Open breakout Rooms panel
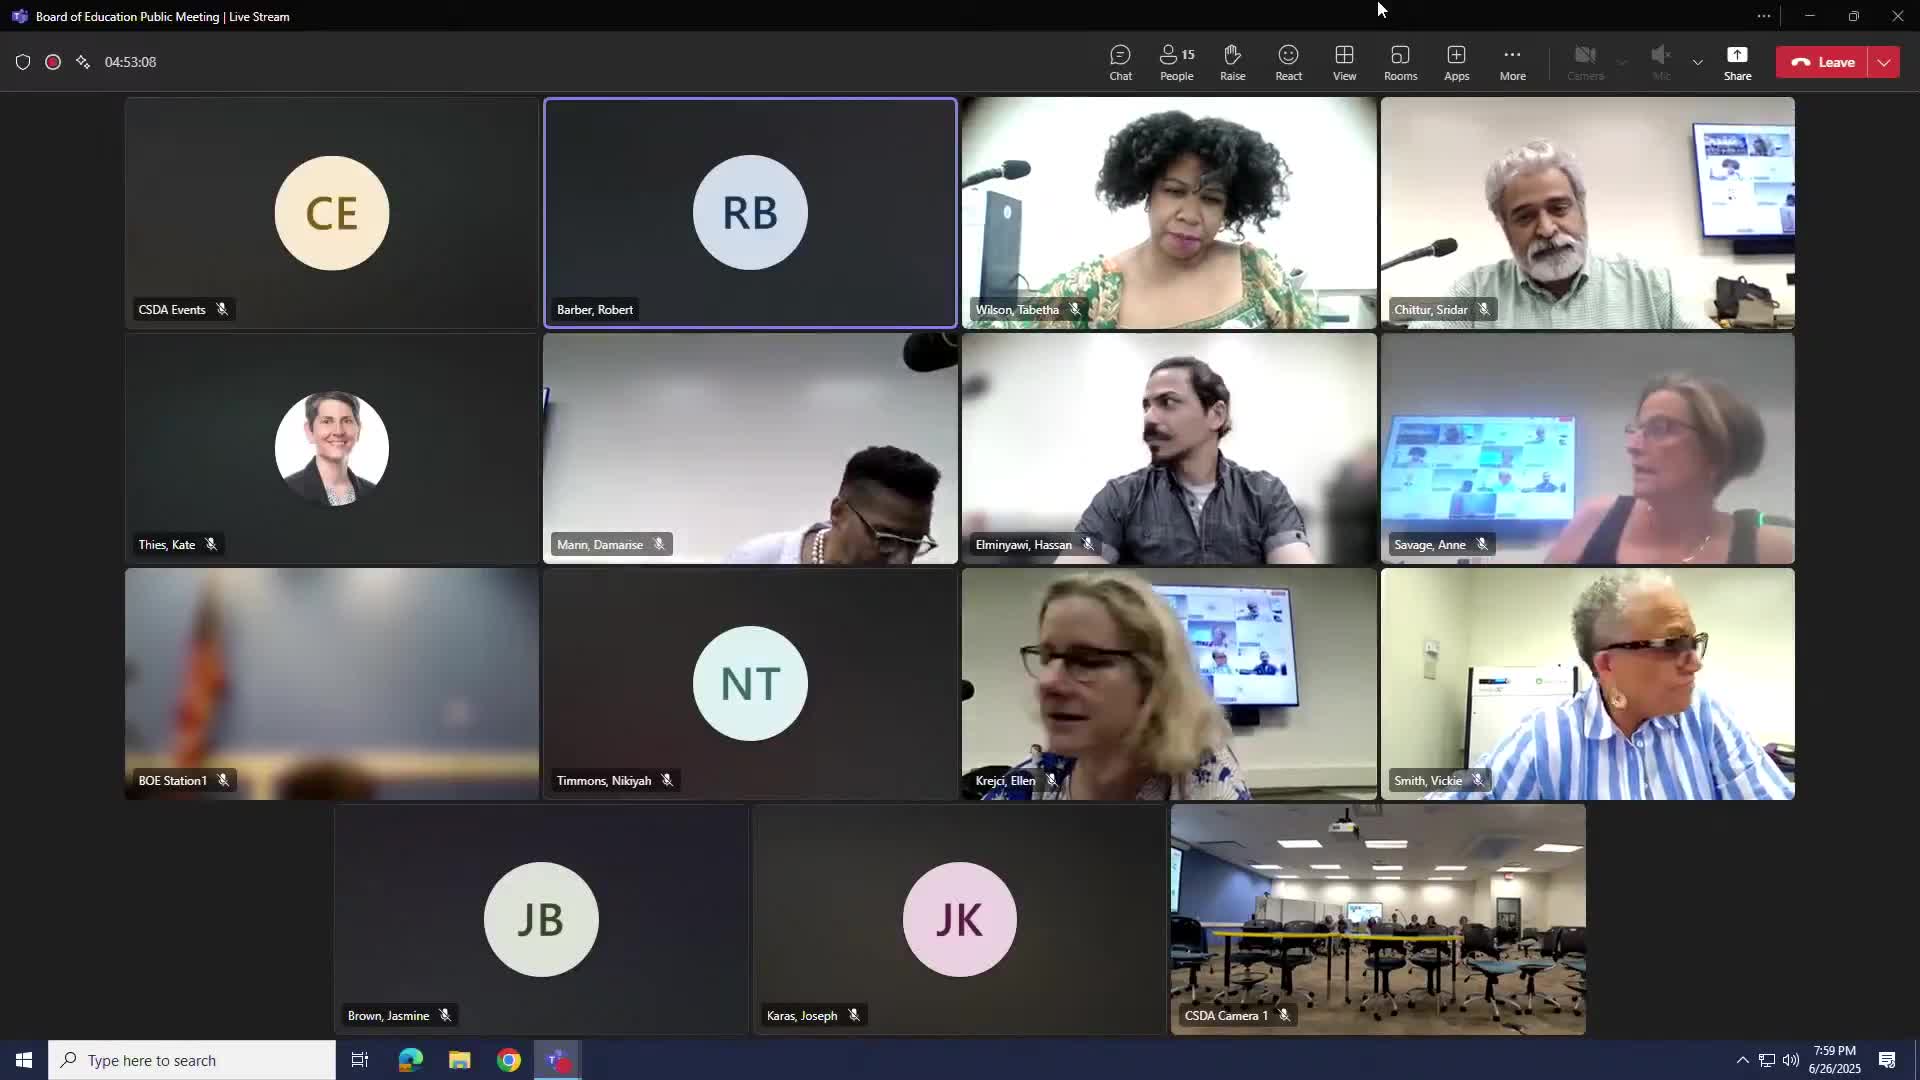Screen dimensions: 1920x1080 tap(1400, 62)
